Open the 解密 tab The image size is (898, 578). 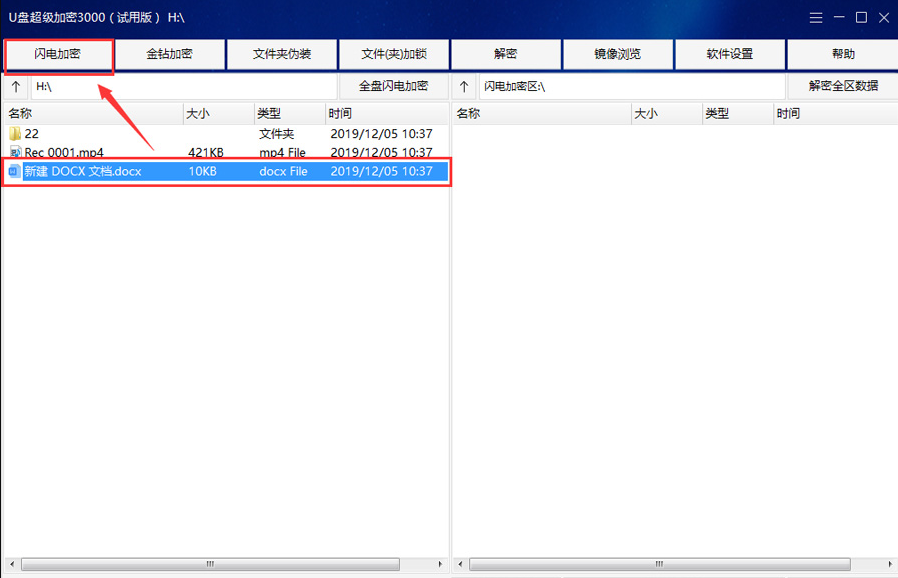tap(505, 54)
